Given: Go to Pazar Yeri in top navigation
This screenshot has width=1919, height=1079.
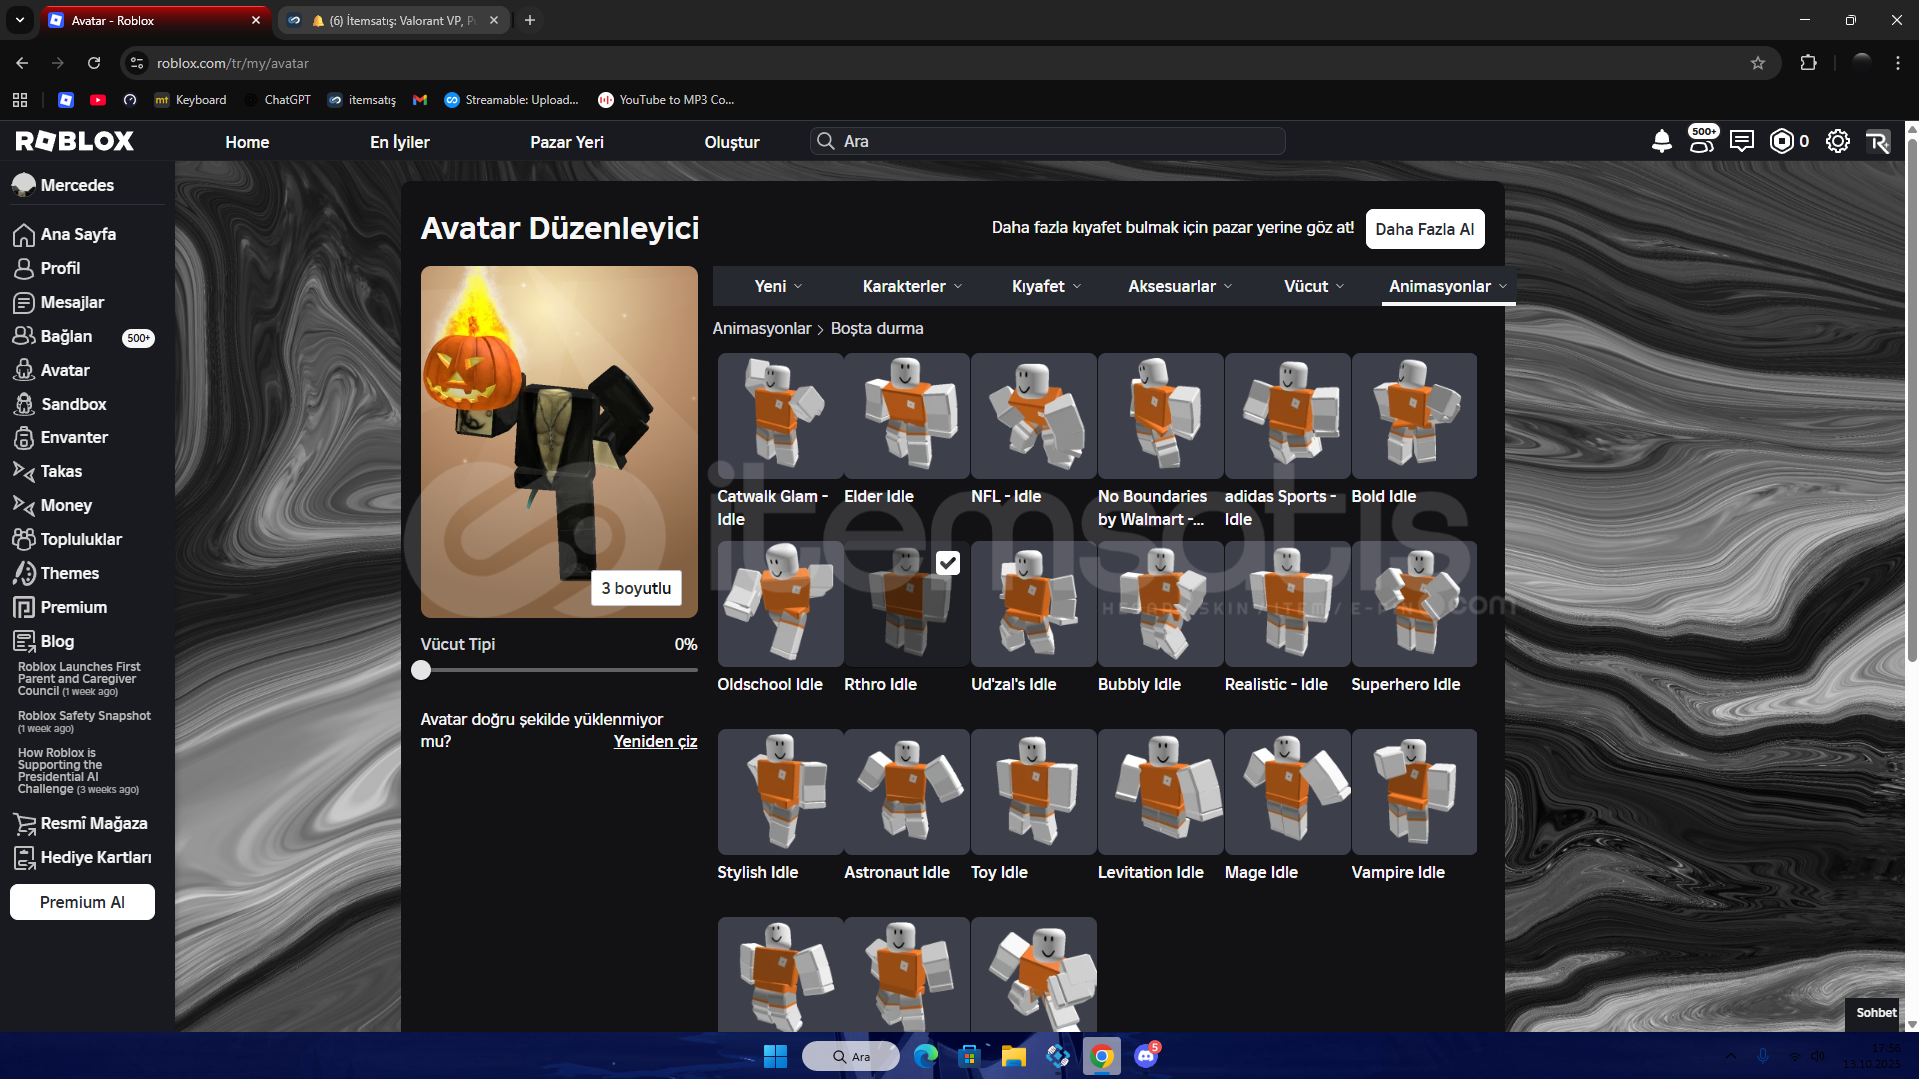Looking at the screenshot, I should [x=566, y=142].
